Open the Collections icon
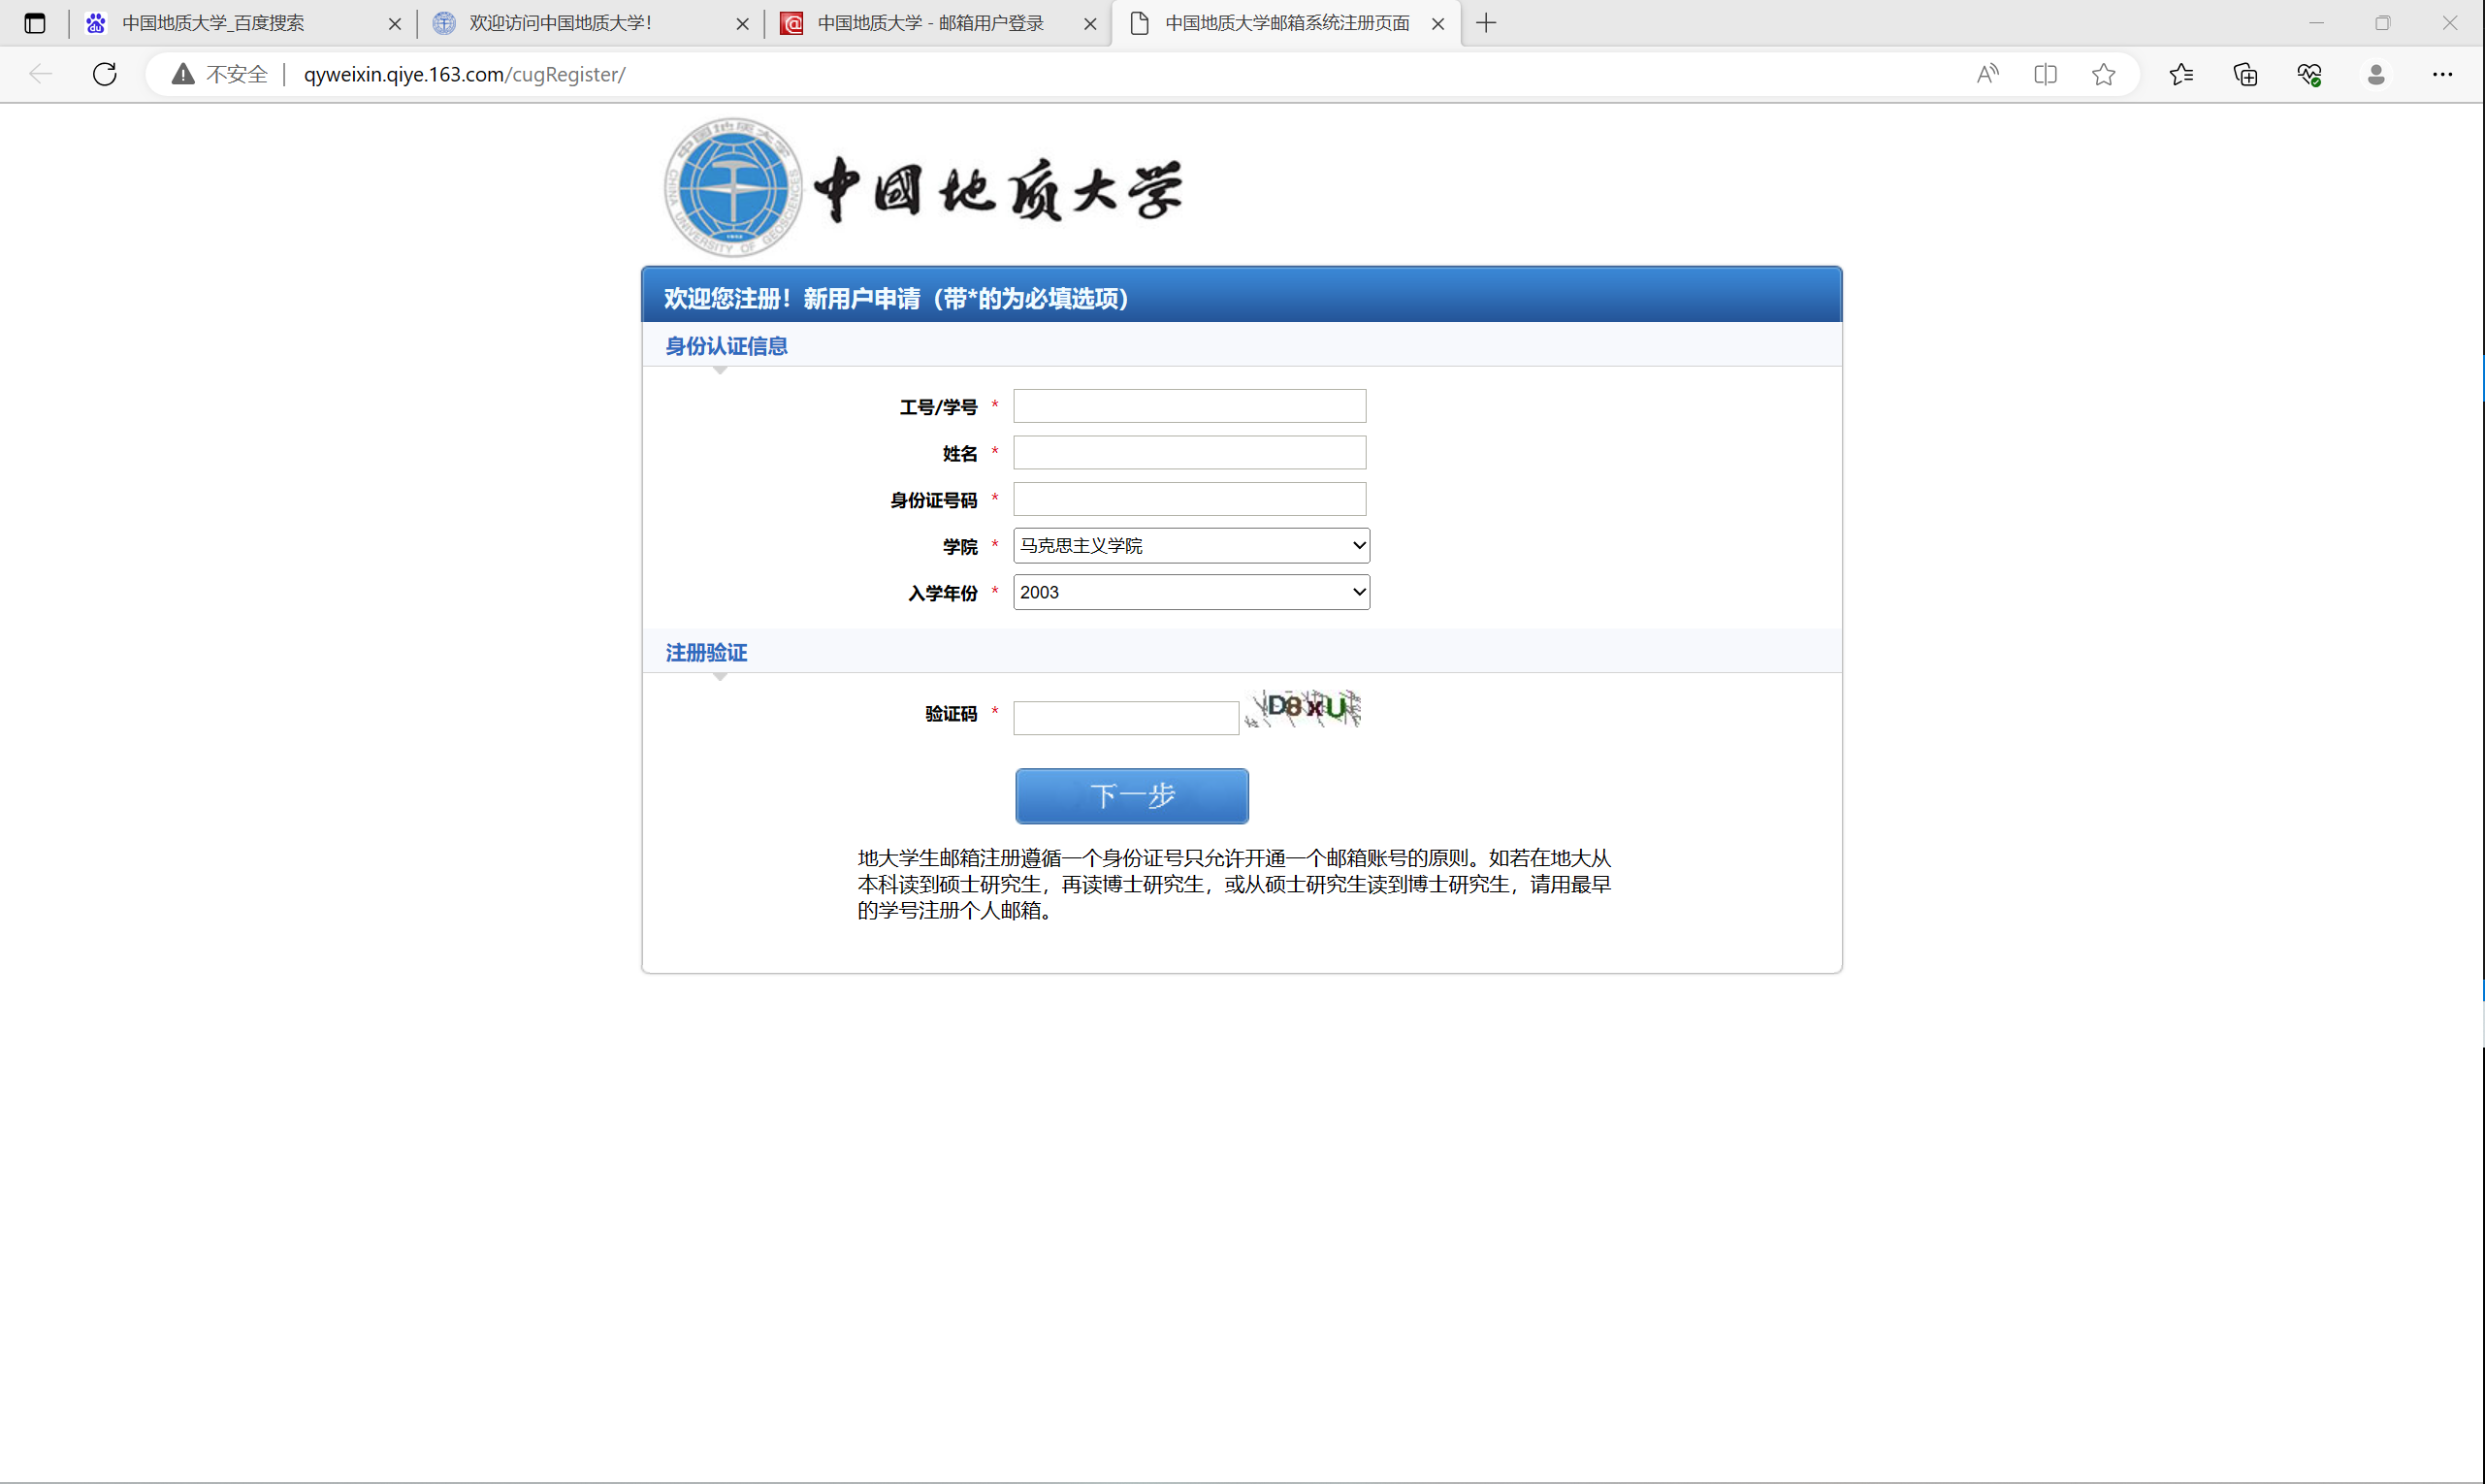2485x1484 pixels. coord(2245,74)
